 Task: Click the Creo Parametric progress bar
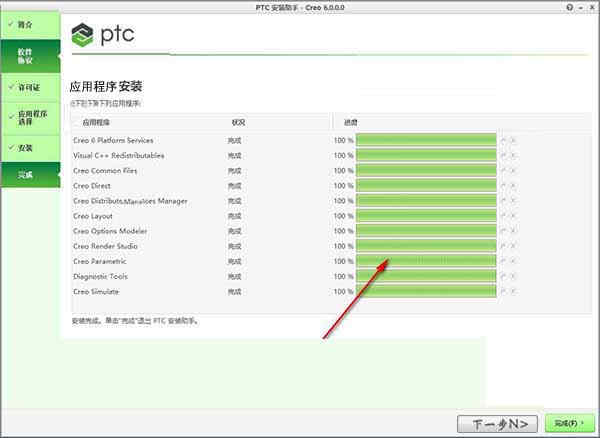[x=426, y=261]
